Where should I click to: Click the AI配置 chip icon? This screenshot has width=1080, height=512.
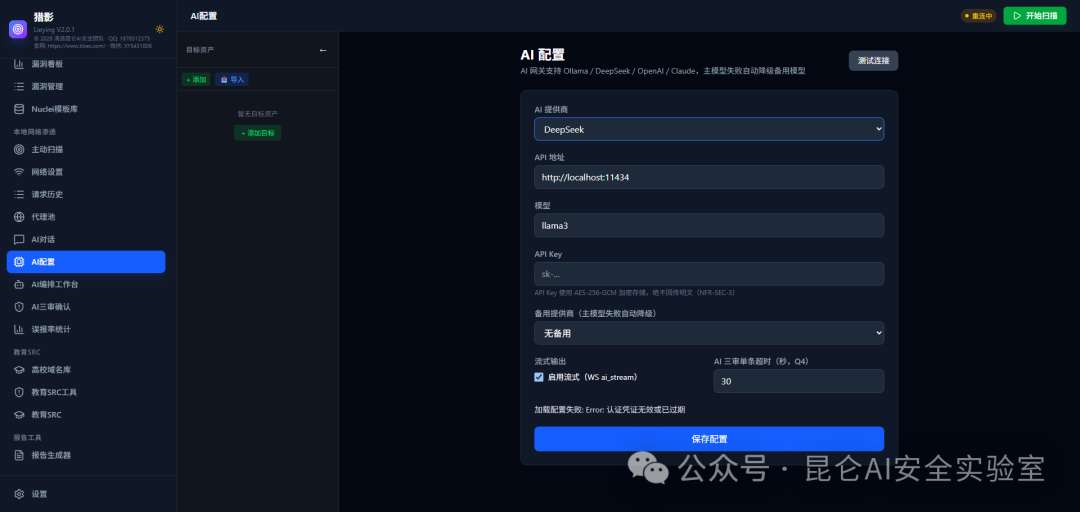point(19,262)
